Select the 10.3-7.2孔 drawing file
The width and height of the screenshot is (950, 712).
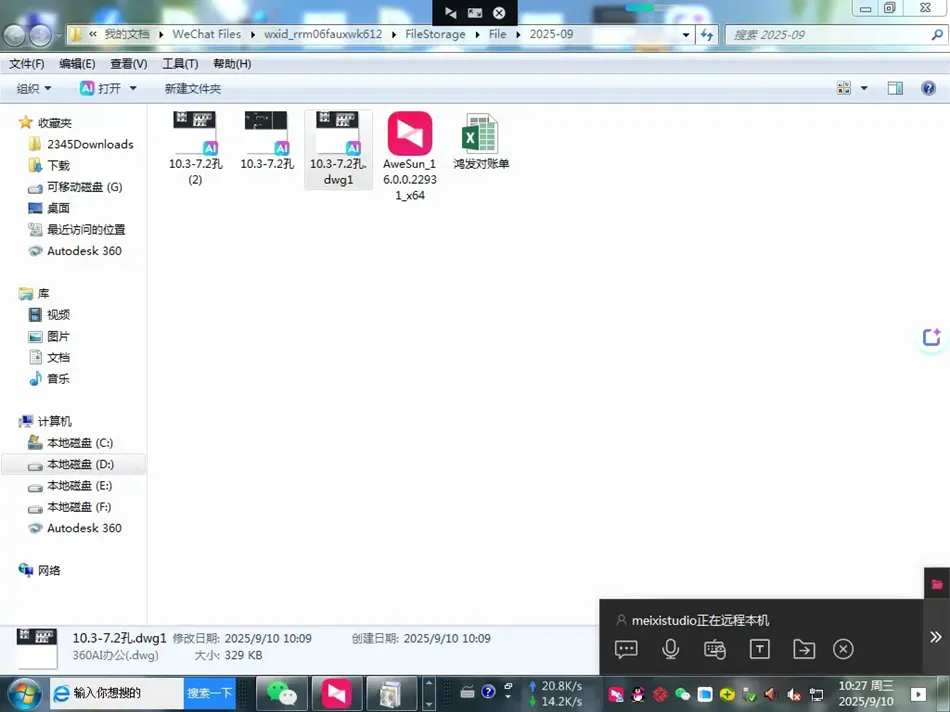tap(267, 141)
